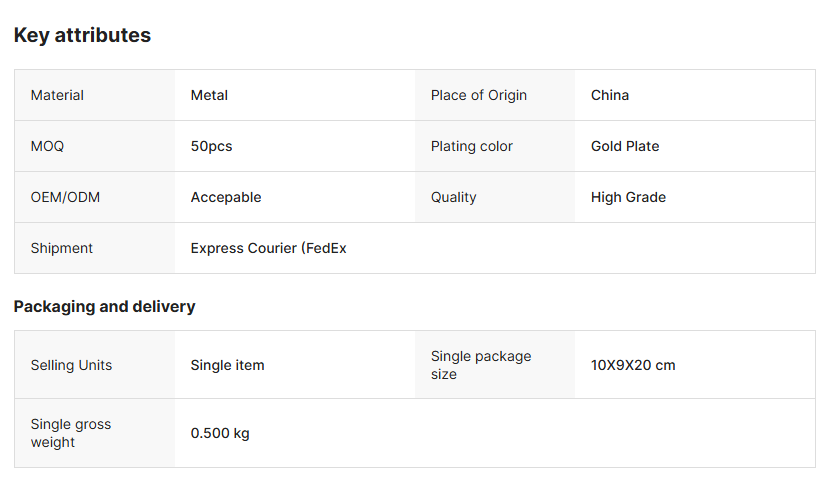Click the Shipment attribute label

[x=61, y=248]
